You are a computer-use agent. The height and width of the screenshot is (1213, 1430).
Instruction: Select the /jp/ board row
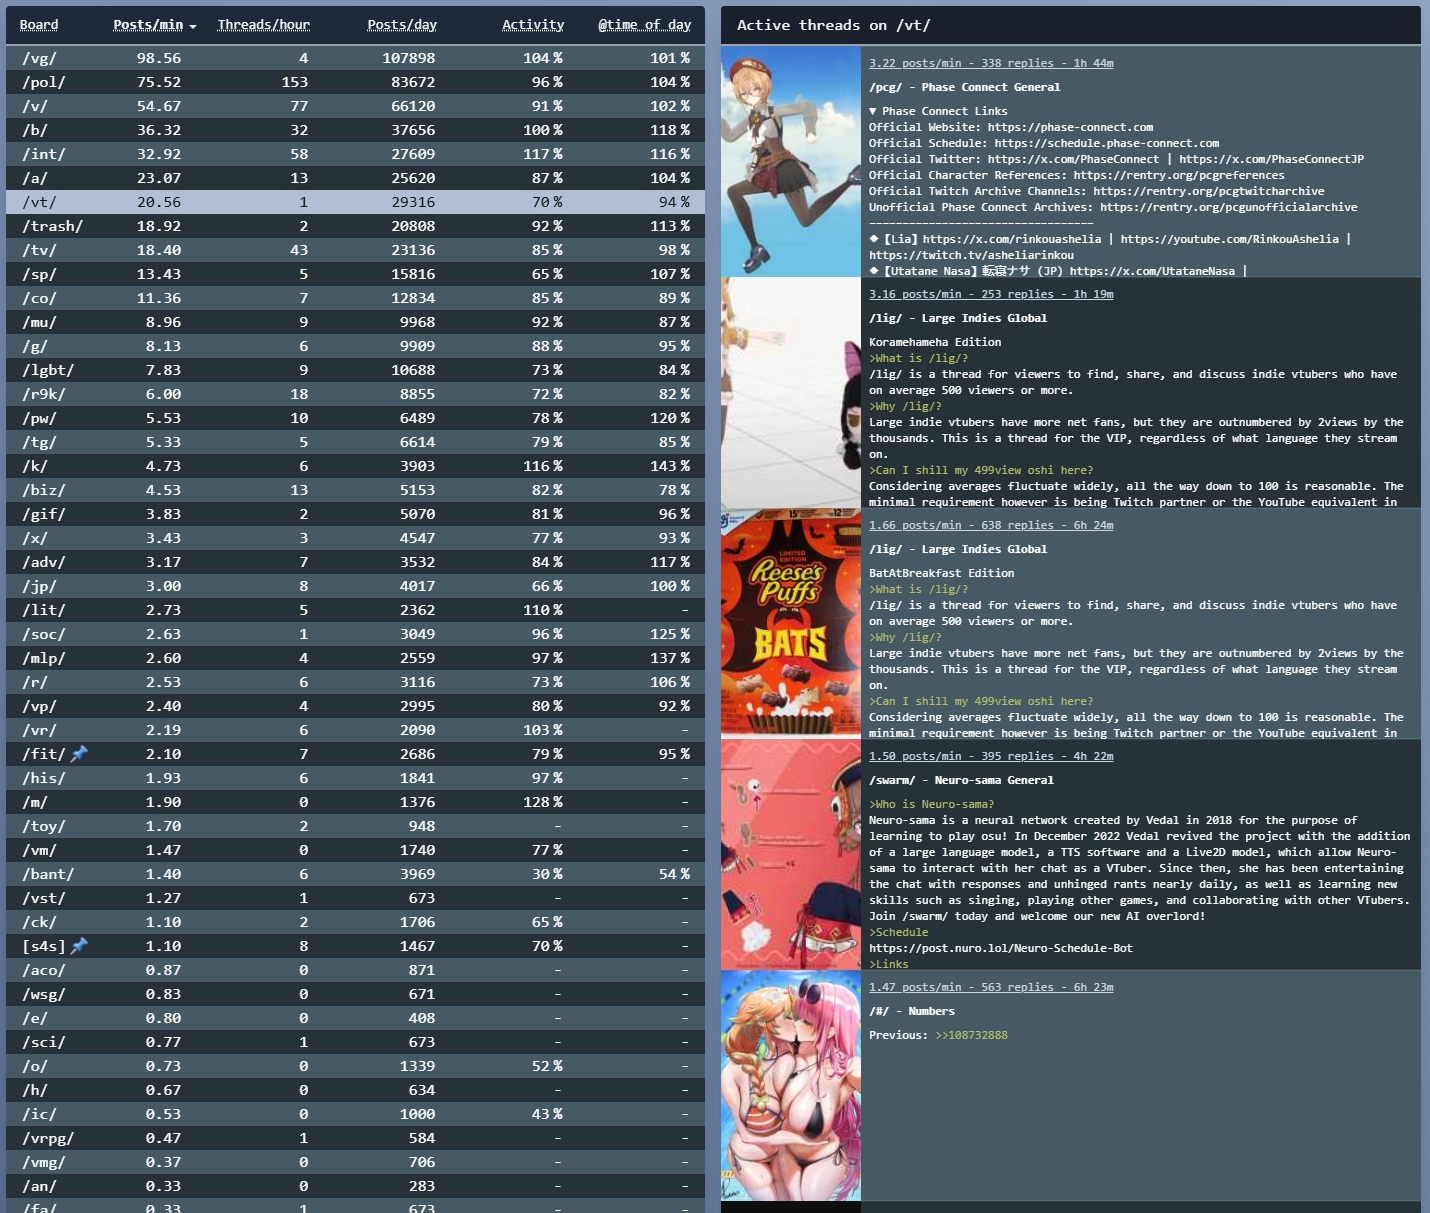click(355, 586)
